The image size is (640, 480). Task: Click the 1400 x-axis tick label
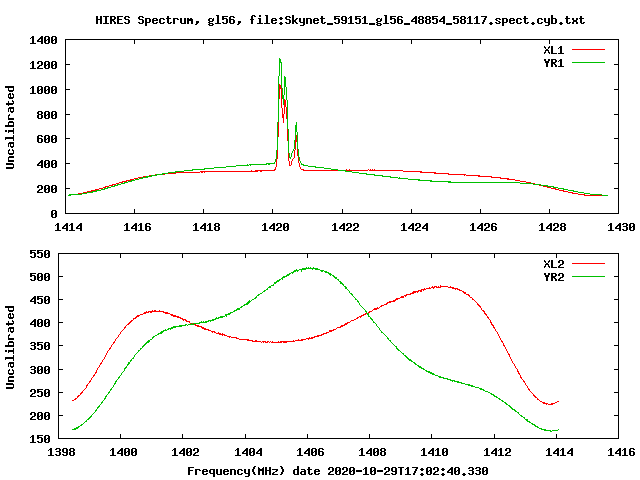coord(123,452)
